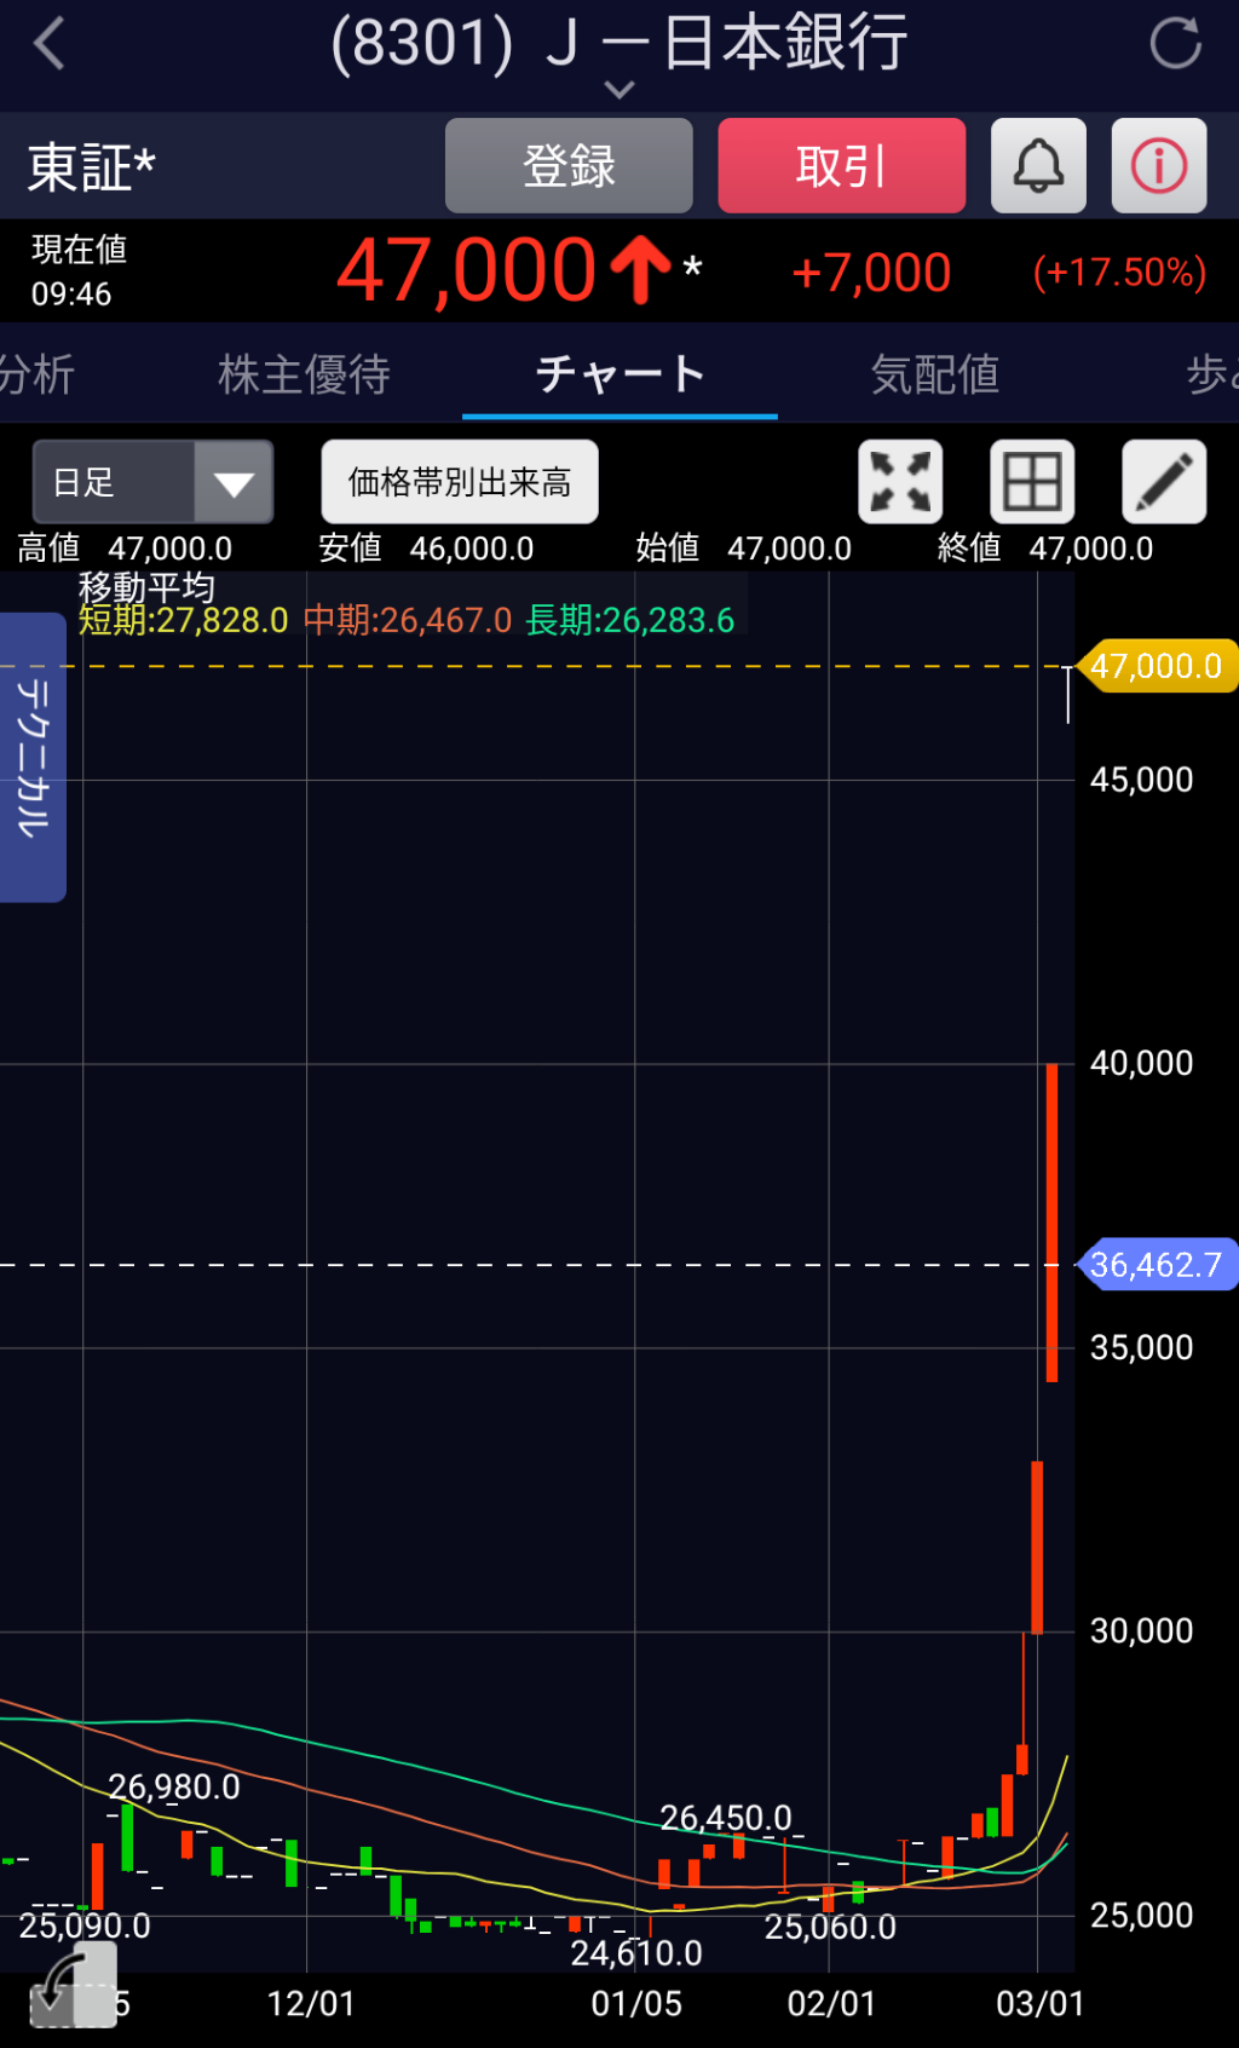The image size is (1239, 2048).
Task: Select the チャート tab
Action: click(620, 375)
